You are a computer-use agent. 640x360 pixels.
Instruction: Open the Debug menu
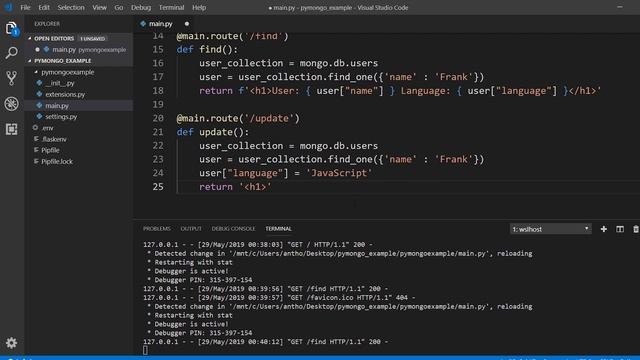pyautogui.click(x=141, y=7)
